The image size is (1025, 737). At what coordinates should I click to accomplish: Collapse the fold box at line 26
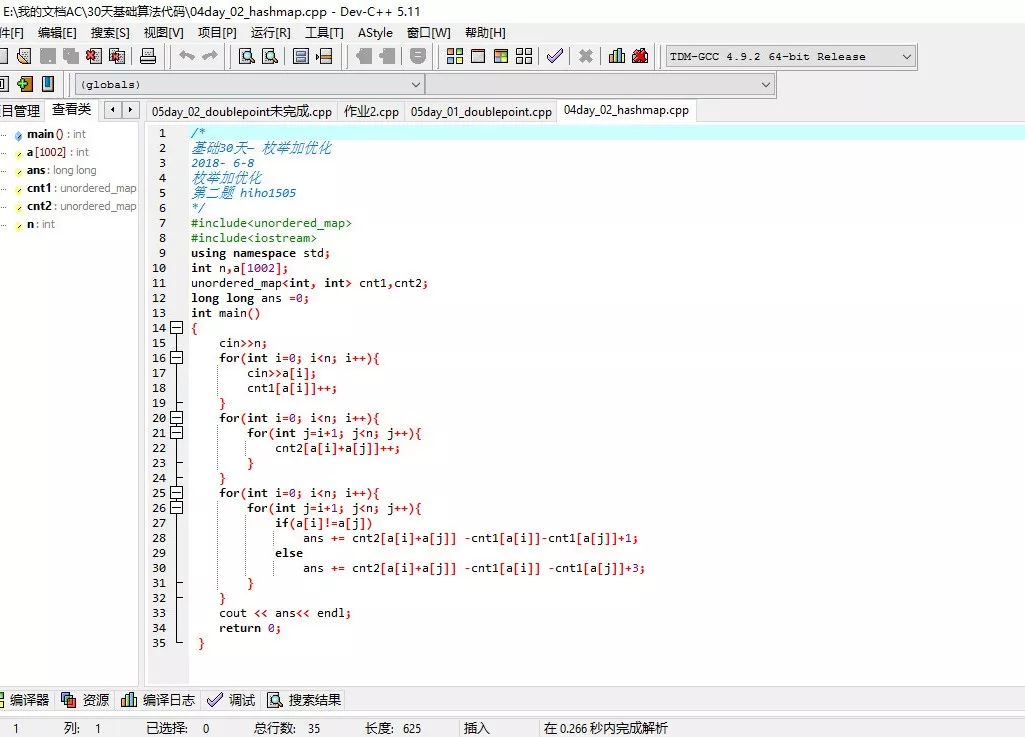point(176,508)
